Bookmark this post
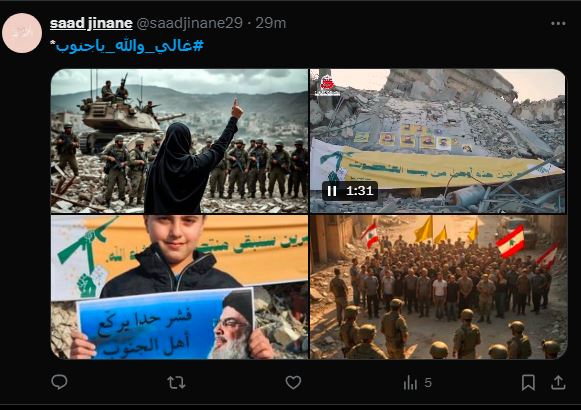 coord(528,382)
